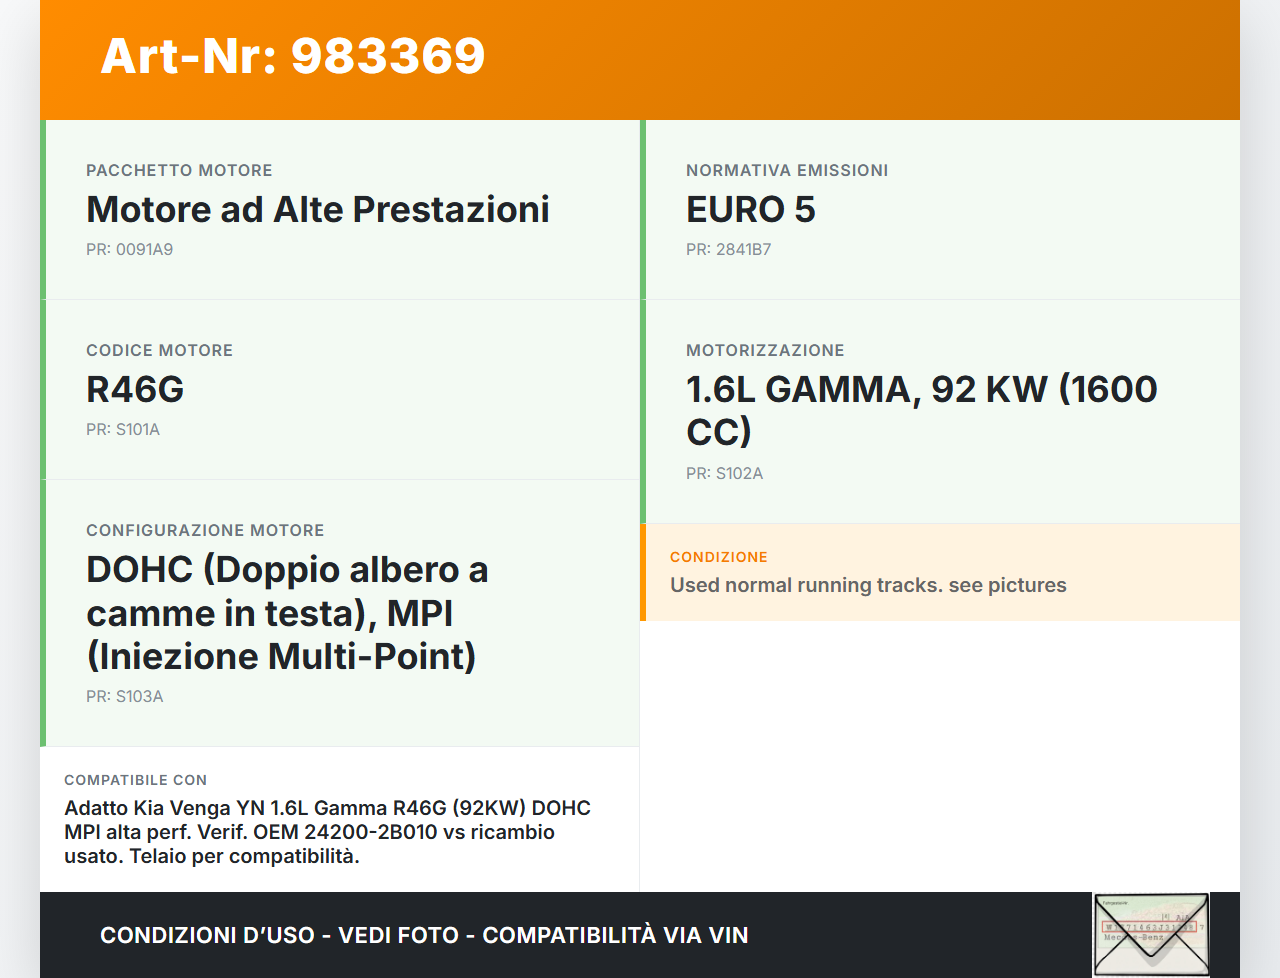Select the 1.6L GAMMA, 92 KW value
Viewport: 1280px width, 978px height.
click(x=922, y=410)
